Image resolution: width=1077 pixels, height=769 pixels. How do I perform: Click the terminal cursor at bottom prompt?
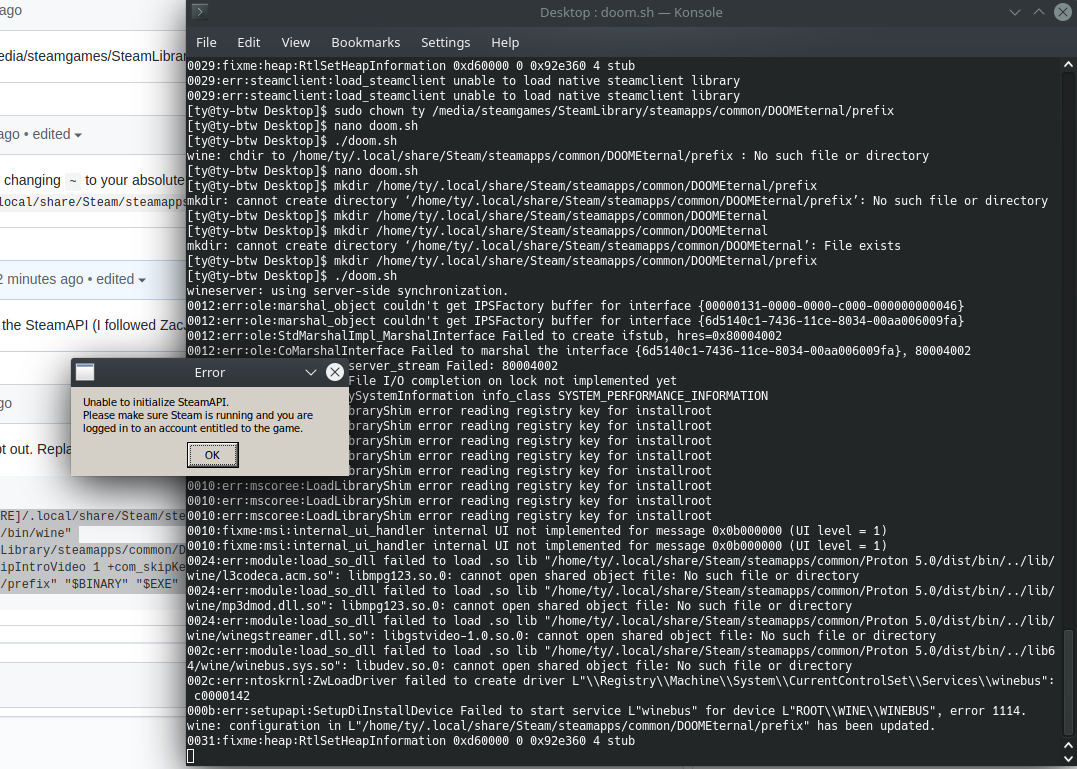[x=191, y=756]
